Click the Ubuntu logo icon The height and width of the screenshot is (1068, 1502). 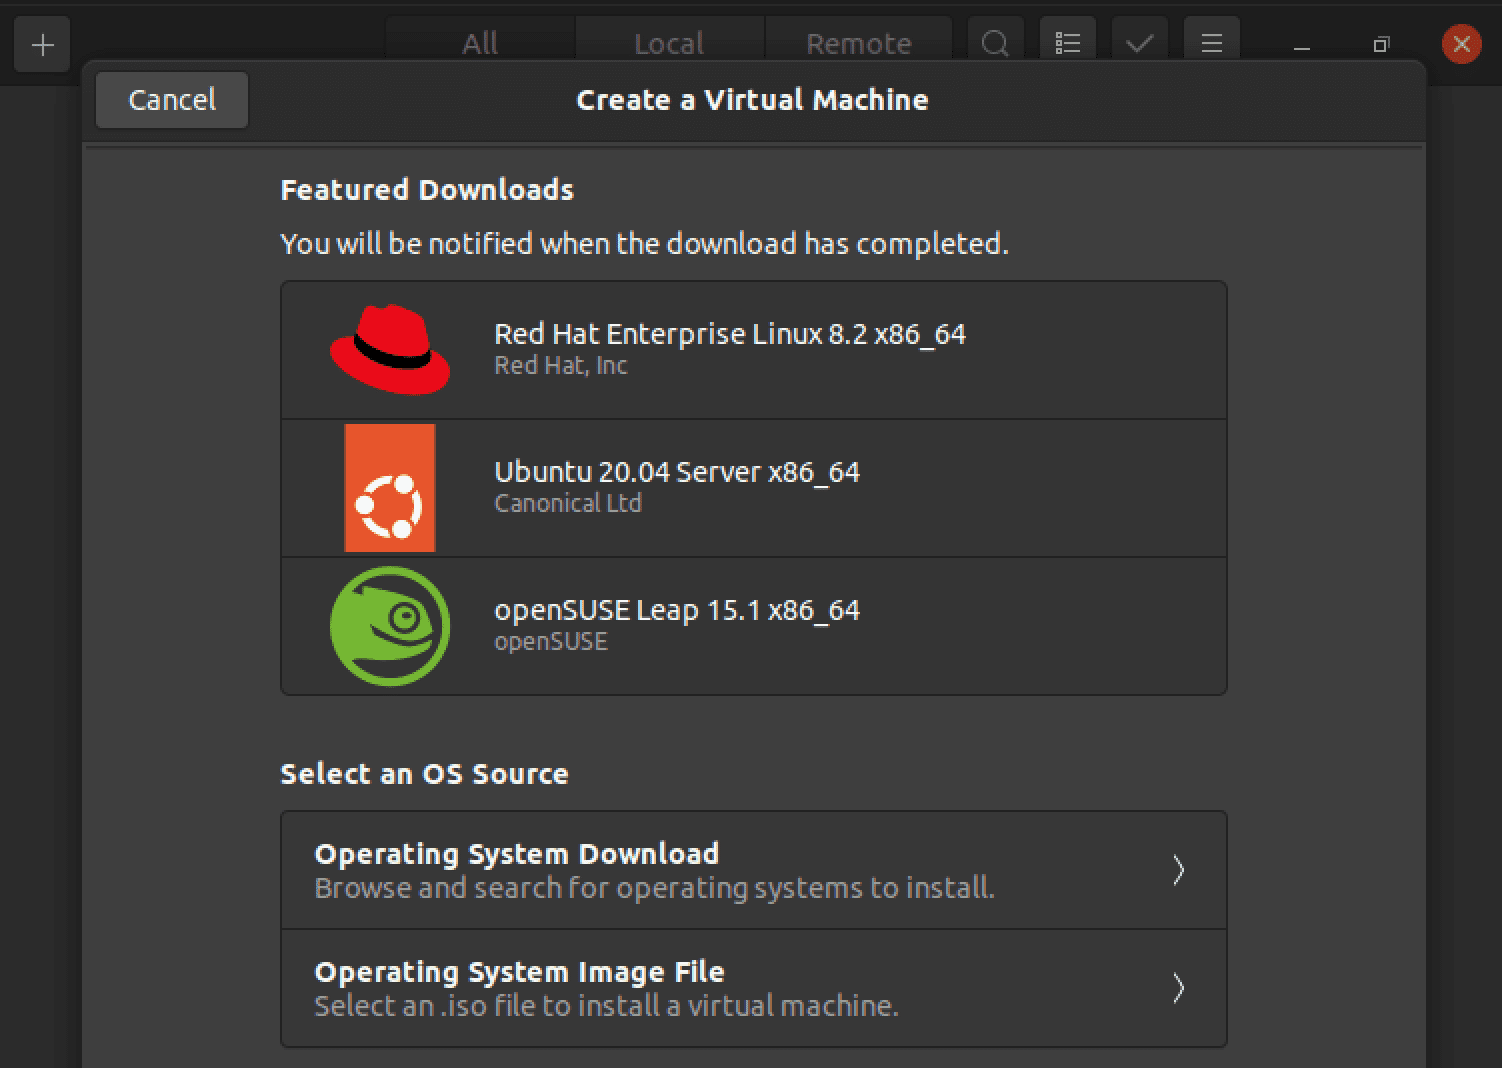pyautogui.click(x=389, y=487)
